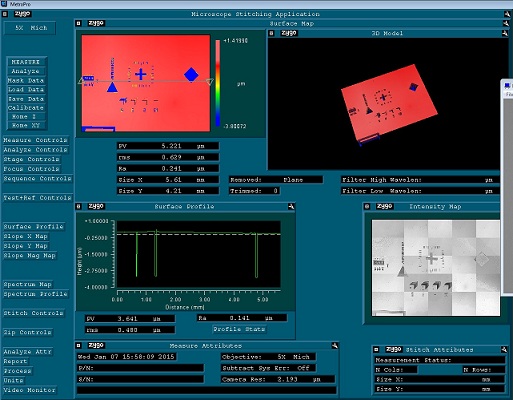The height and width of the screenshot is (400, 513).
Task: Click the Measure Attributes panel wrench icon
Action: (x=335, y=346)
